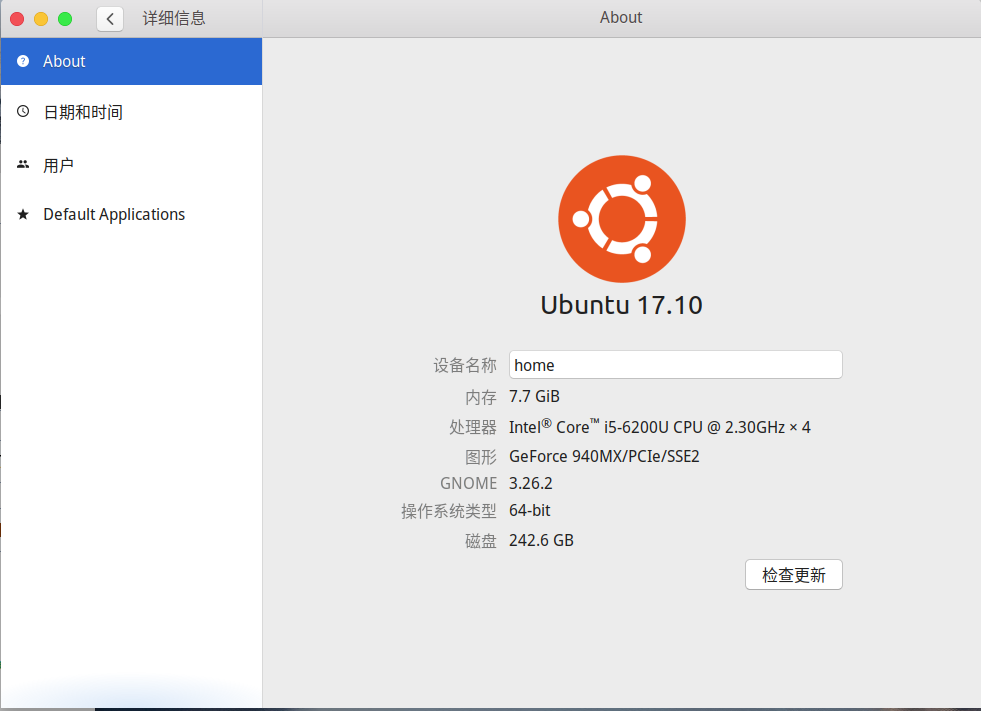The height and width of the screenshot is (711, 981).
Task: Click the 图形 label
Action: [480, 457]
